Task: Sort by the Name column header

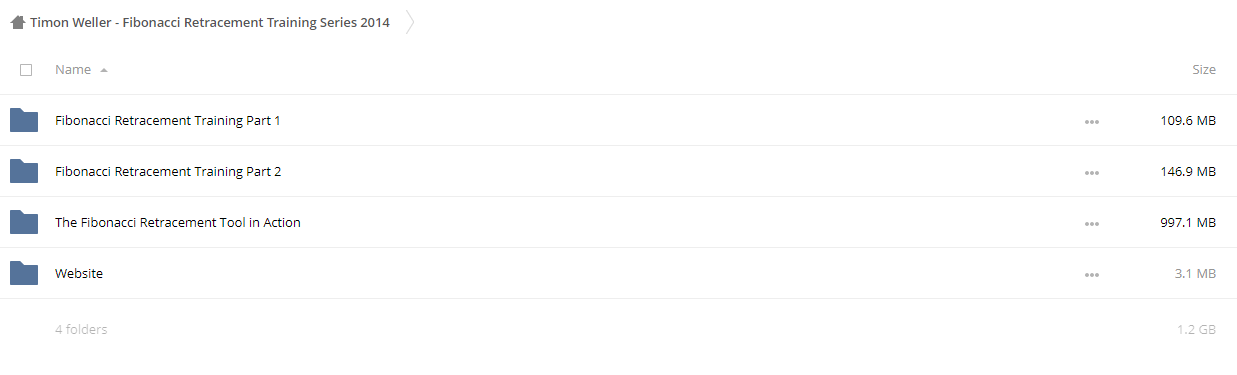Action: click(73, 70)
